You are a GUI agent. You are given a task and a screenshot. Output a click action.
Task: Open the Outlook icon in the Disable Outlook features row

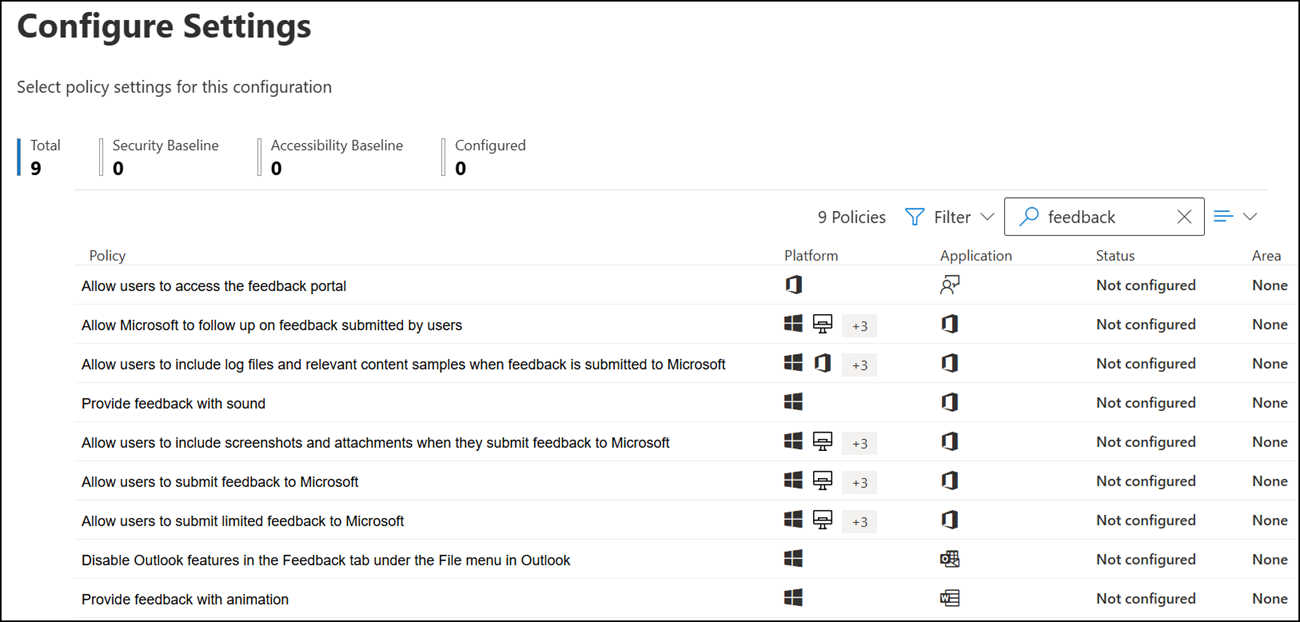click(x=949, y=559)
